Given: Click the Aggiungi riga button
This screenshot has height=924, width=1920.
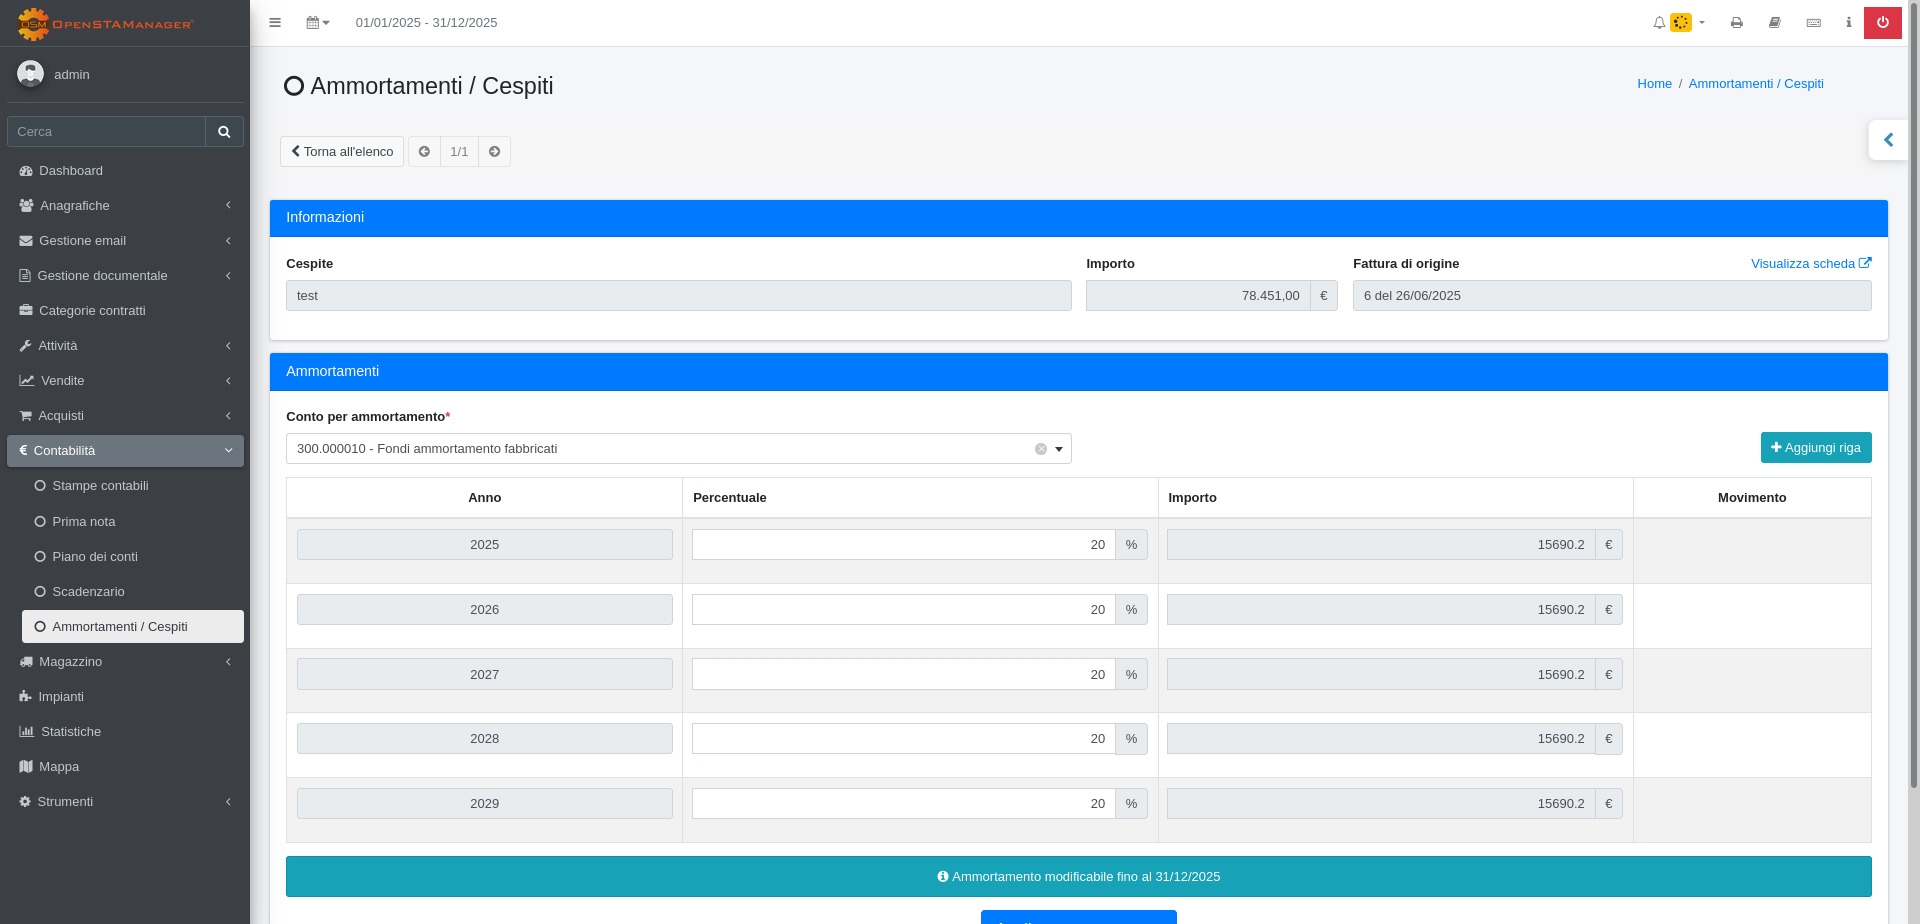Looking at the screenshot, I should click(1815, 448).
